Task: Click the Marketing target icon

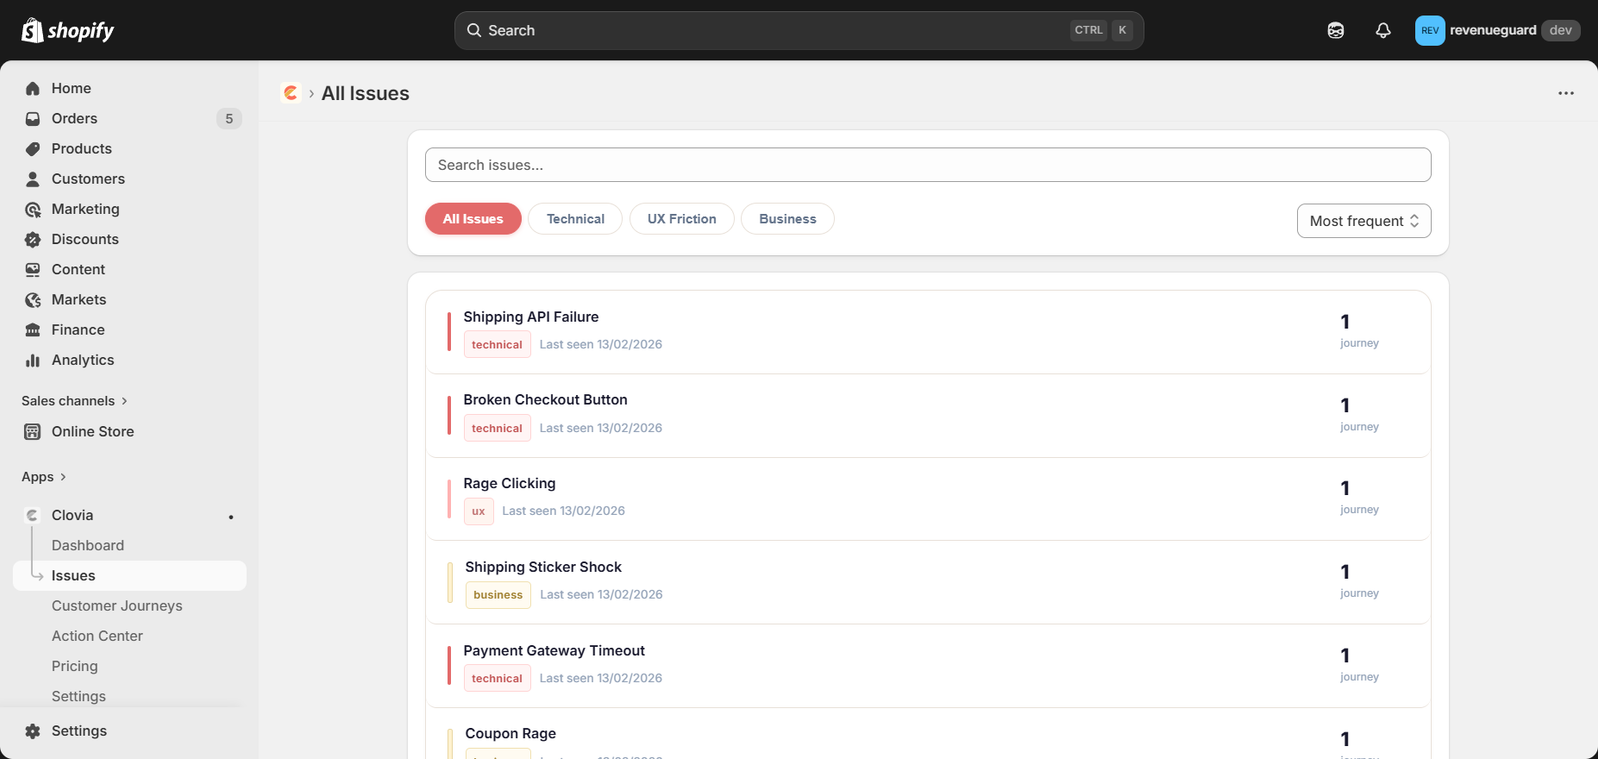Action: tap(33, 209)
